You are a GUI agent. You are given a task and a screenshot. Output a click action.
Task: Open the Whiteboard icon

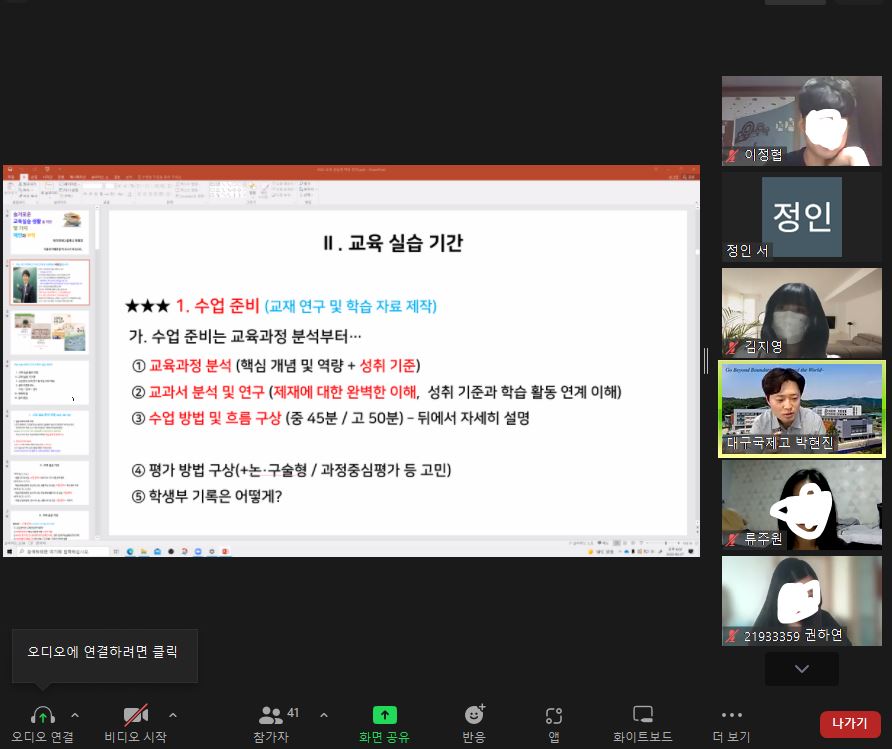[643, 715]
